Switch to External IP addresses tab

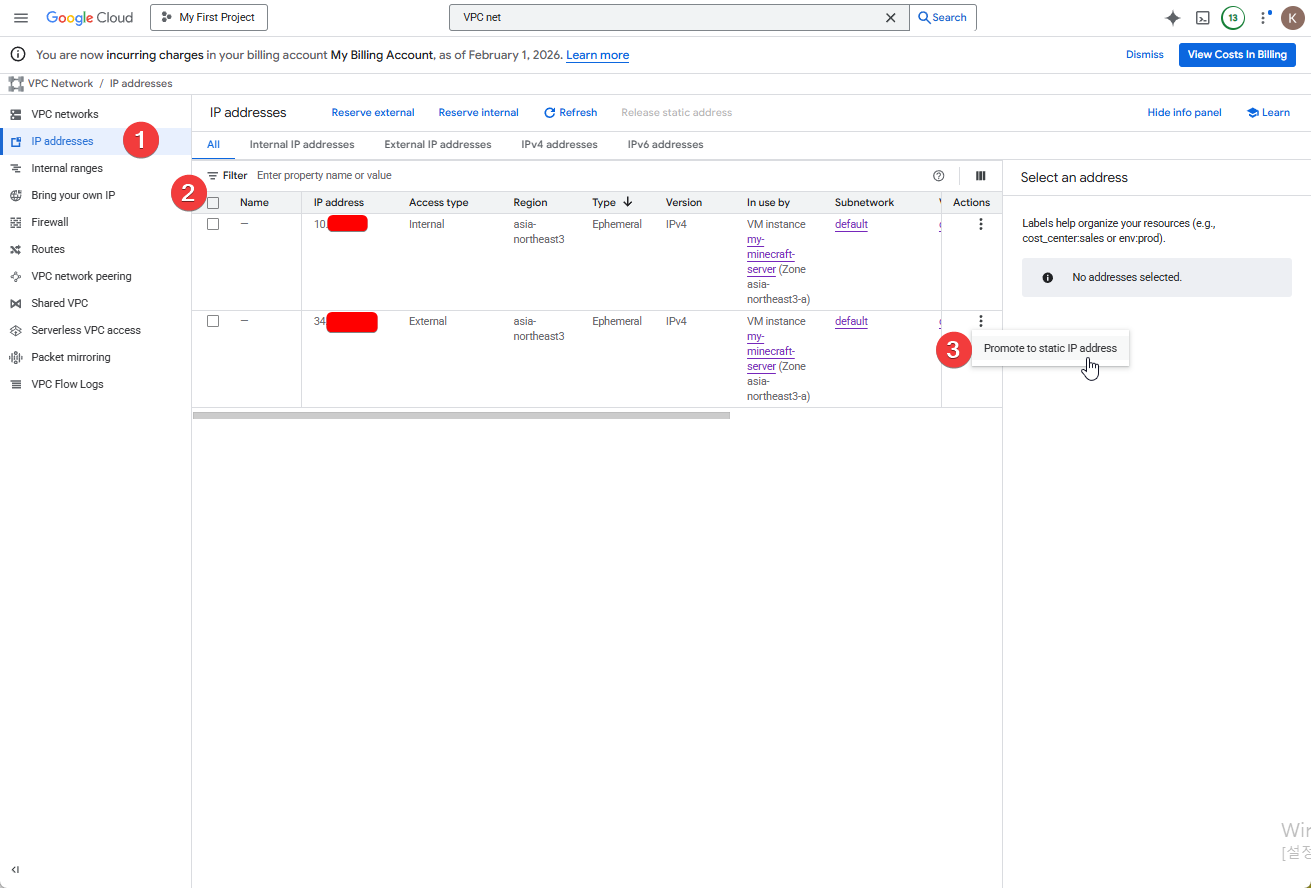point(438,145)
